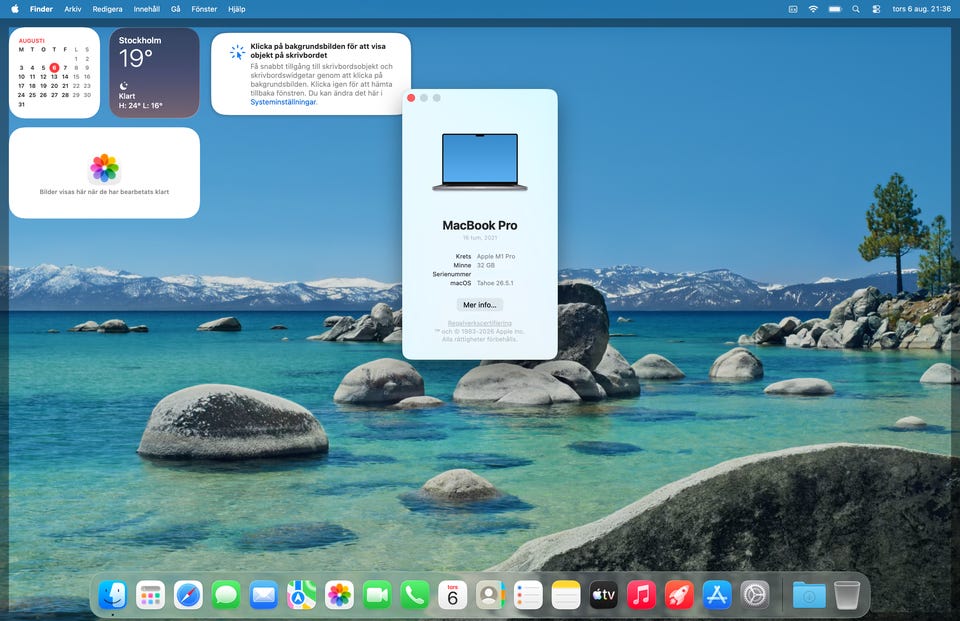Viewport: 960px width, 621px height.
Task: Open the green Phone app icon
Action: pyautogui.click(x=414, y=595)
